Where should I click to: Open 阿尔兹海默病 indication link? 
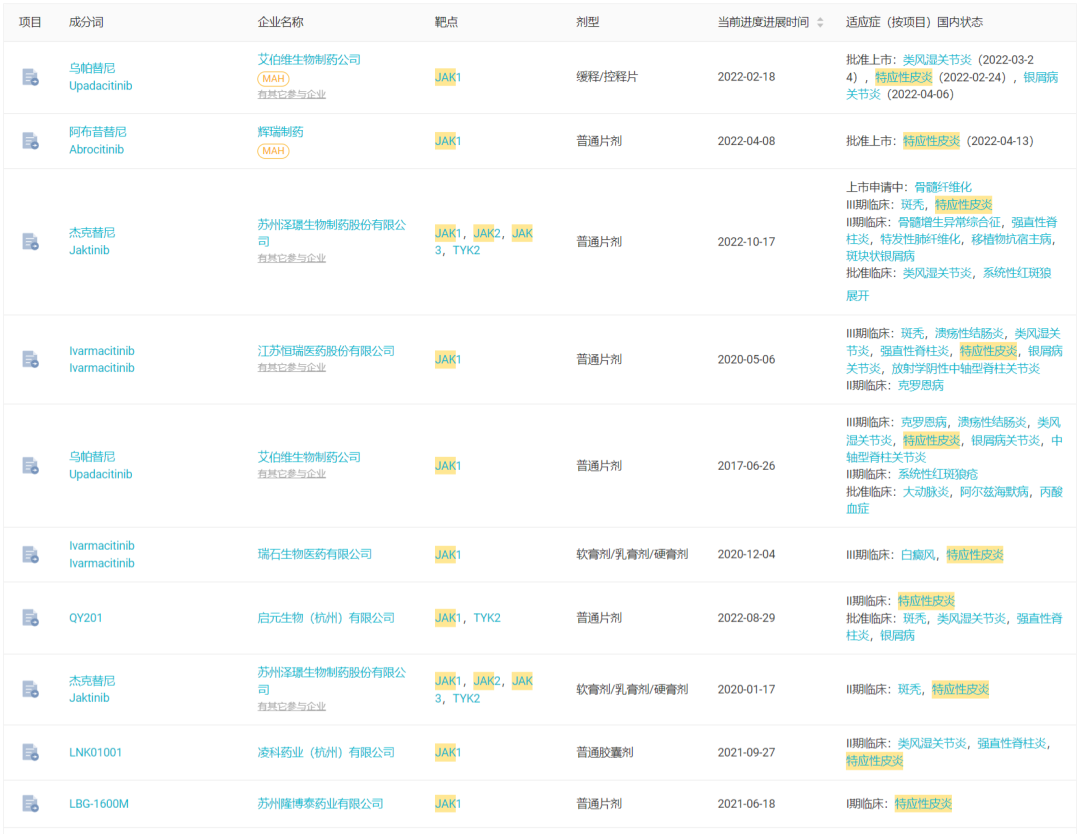click(x=994, y=492)
